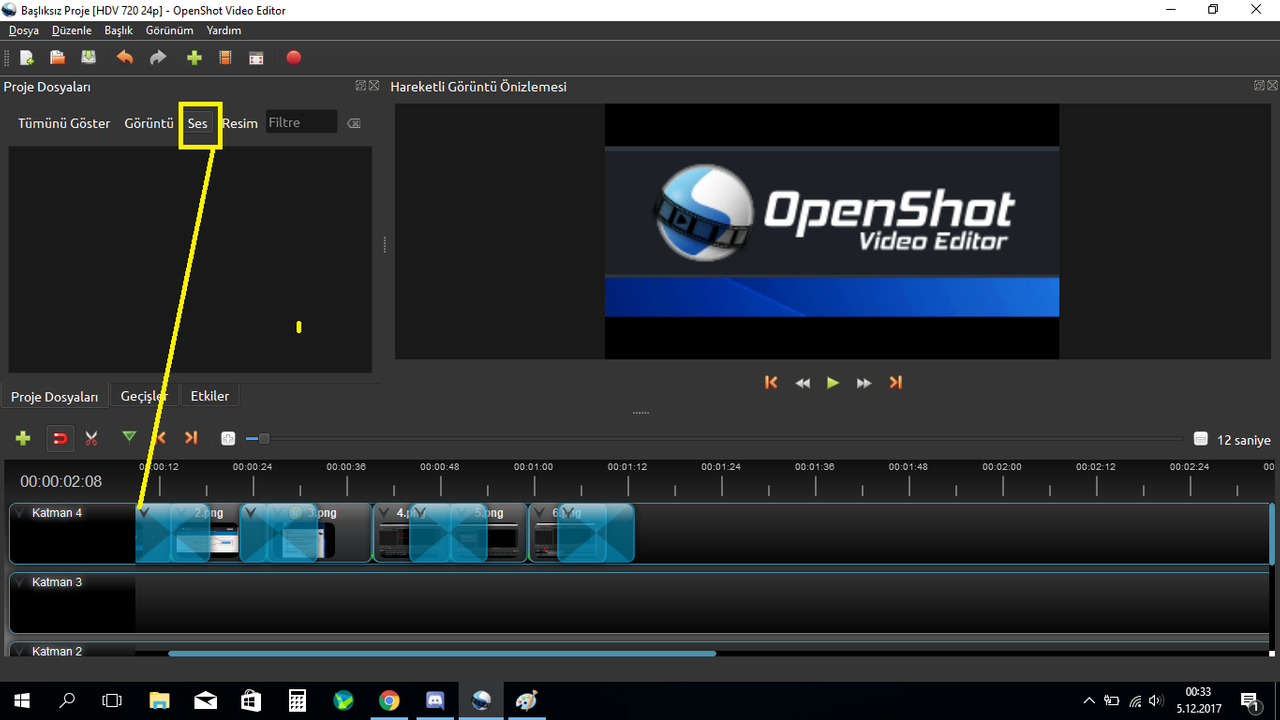Viewport: 1280px width, 720px height.
Task: Filter project files by Görüntü
Action: point(149,123)
